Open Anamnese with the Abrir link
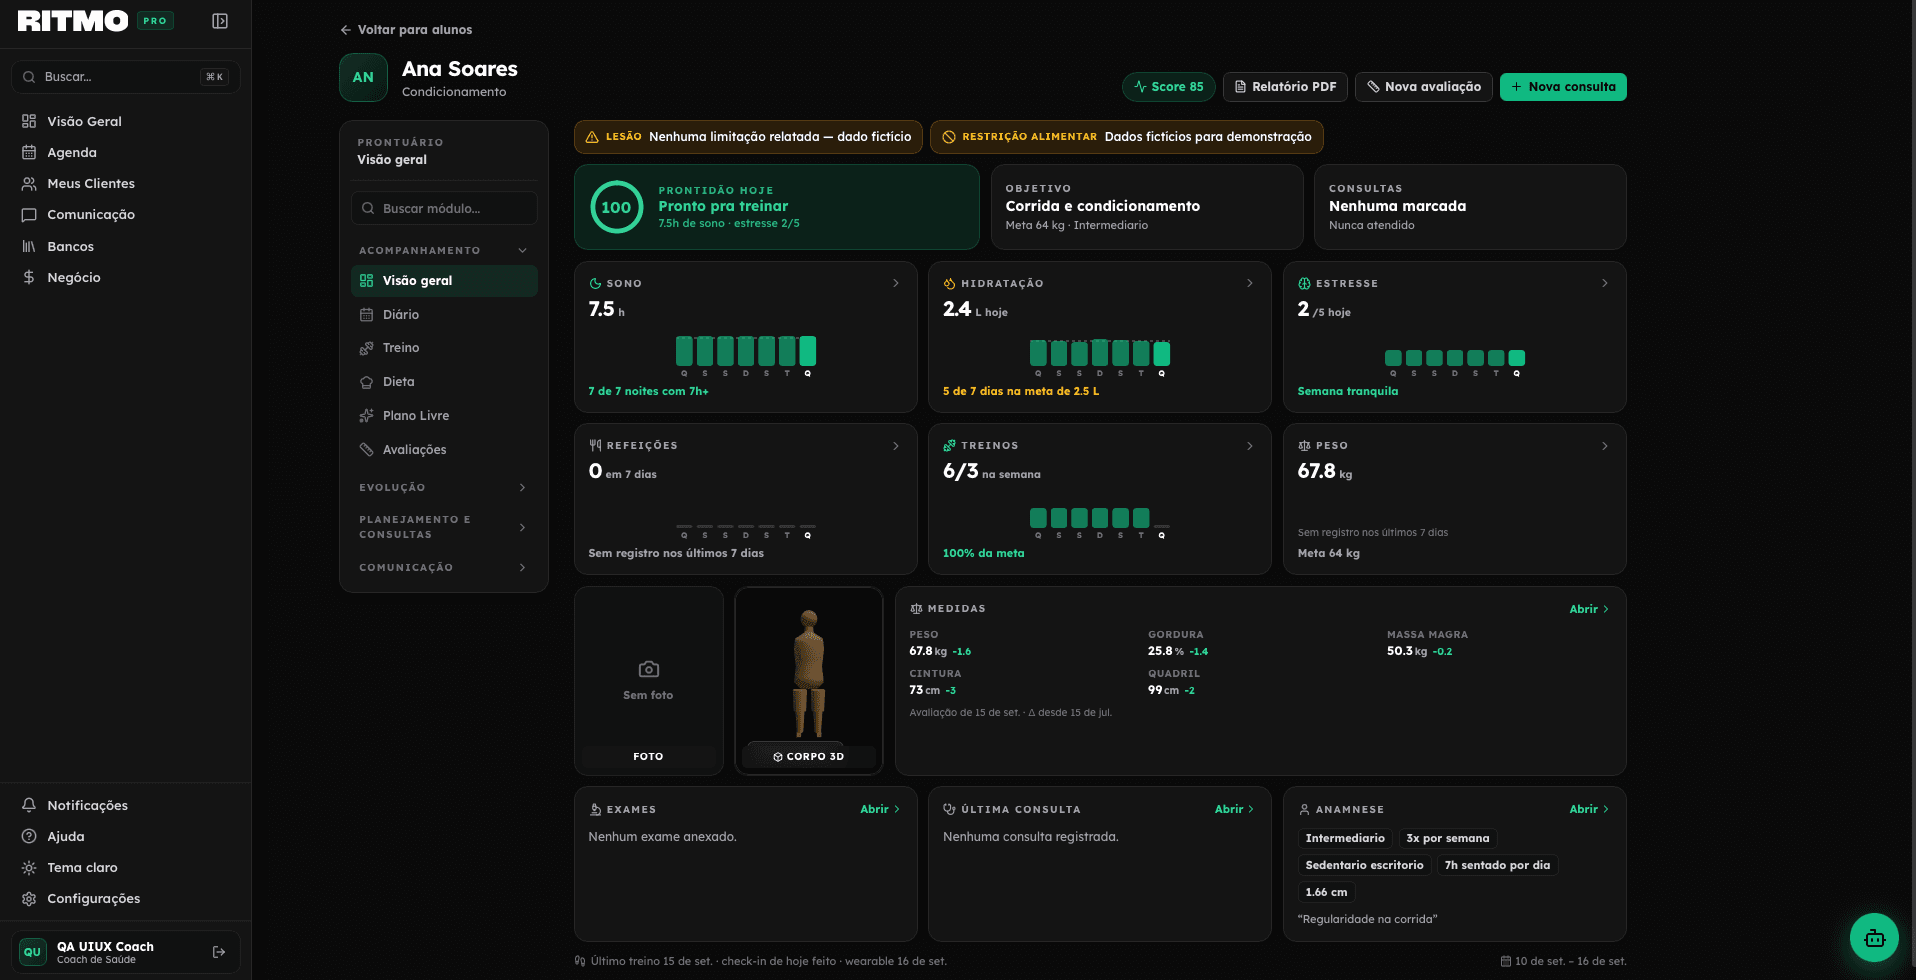The image size is (1916, 980). click(1589, 809)
